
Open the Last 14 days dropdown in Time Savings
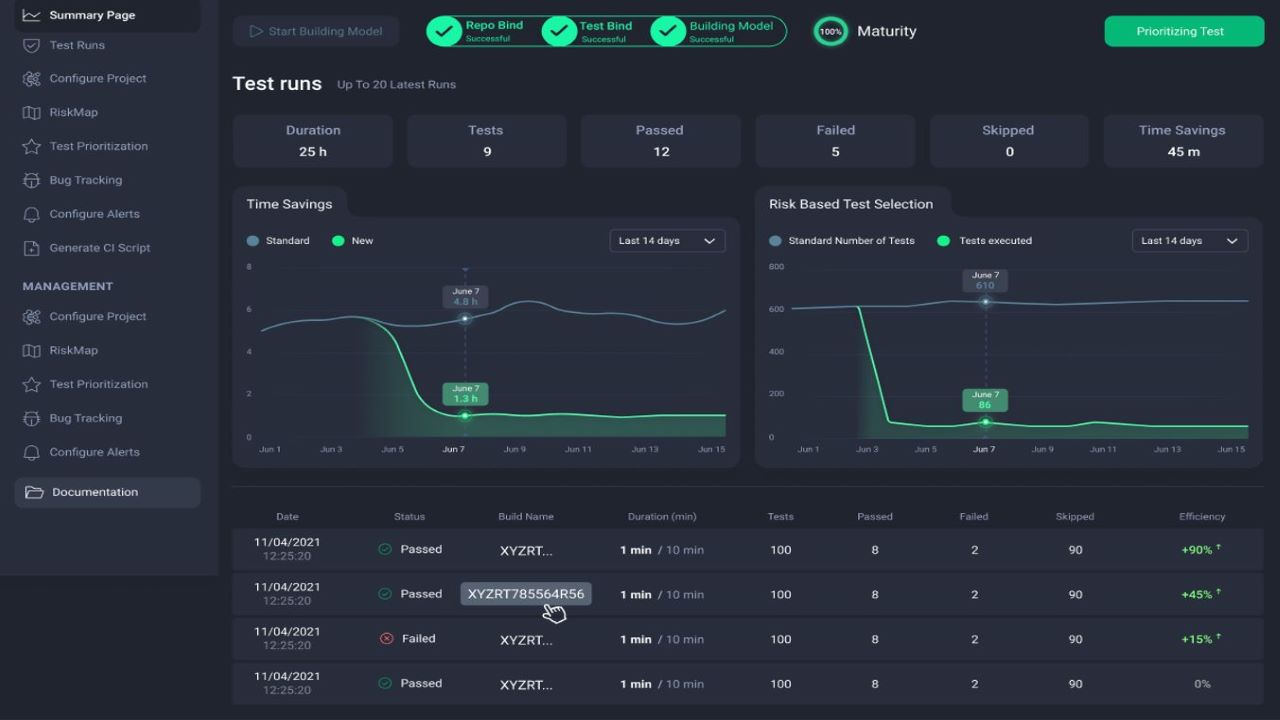(666, 240)
